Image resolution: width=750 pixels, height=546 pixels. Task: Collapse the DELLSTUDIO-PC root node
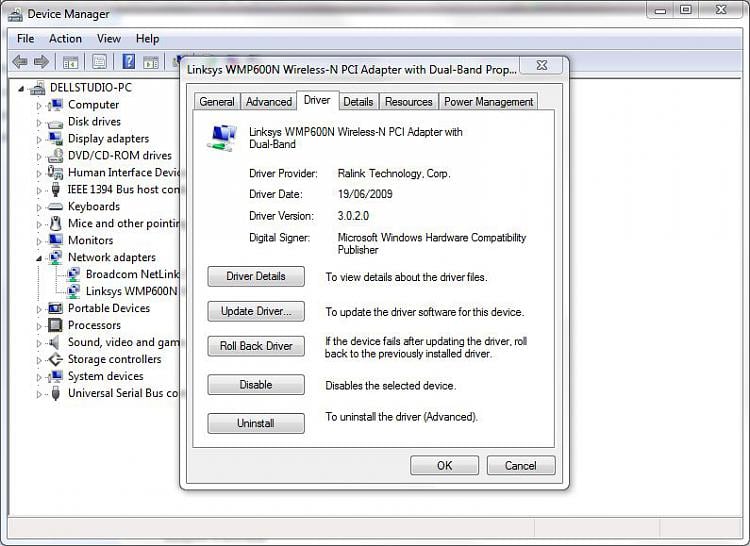click(x=21, y=88)
